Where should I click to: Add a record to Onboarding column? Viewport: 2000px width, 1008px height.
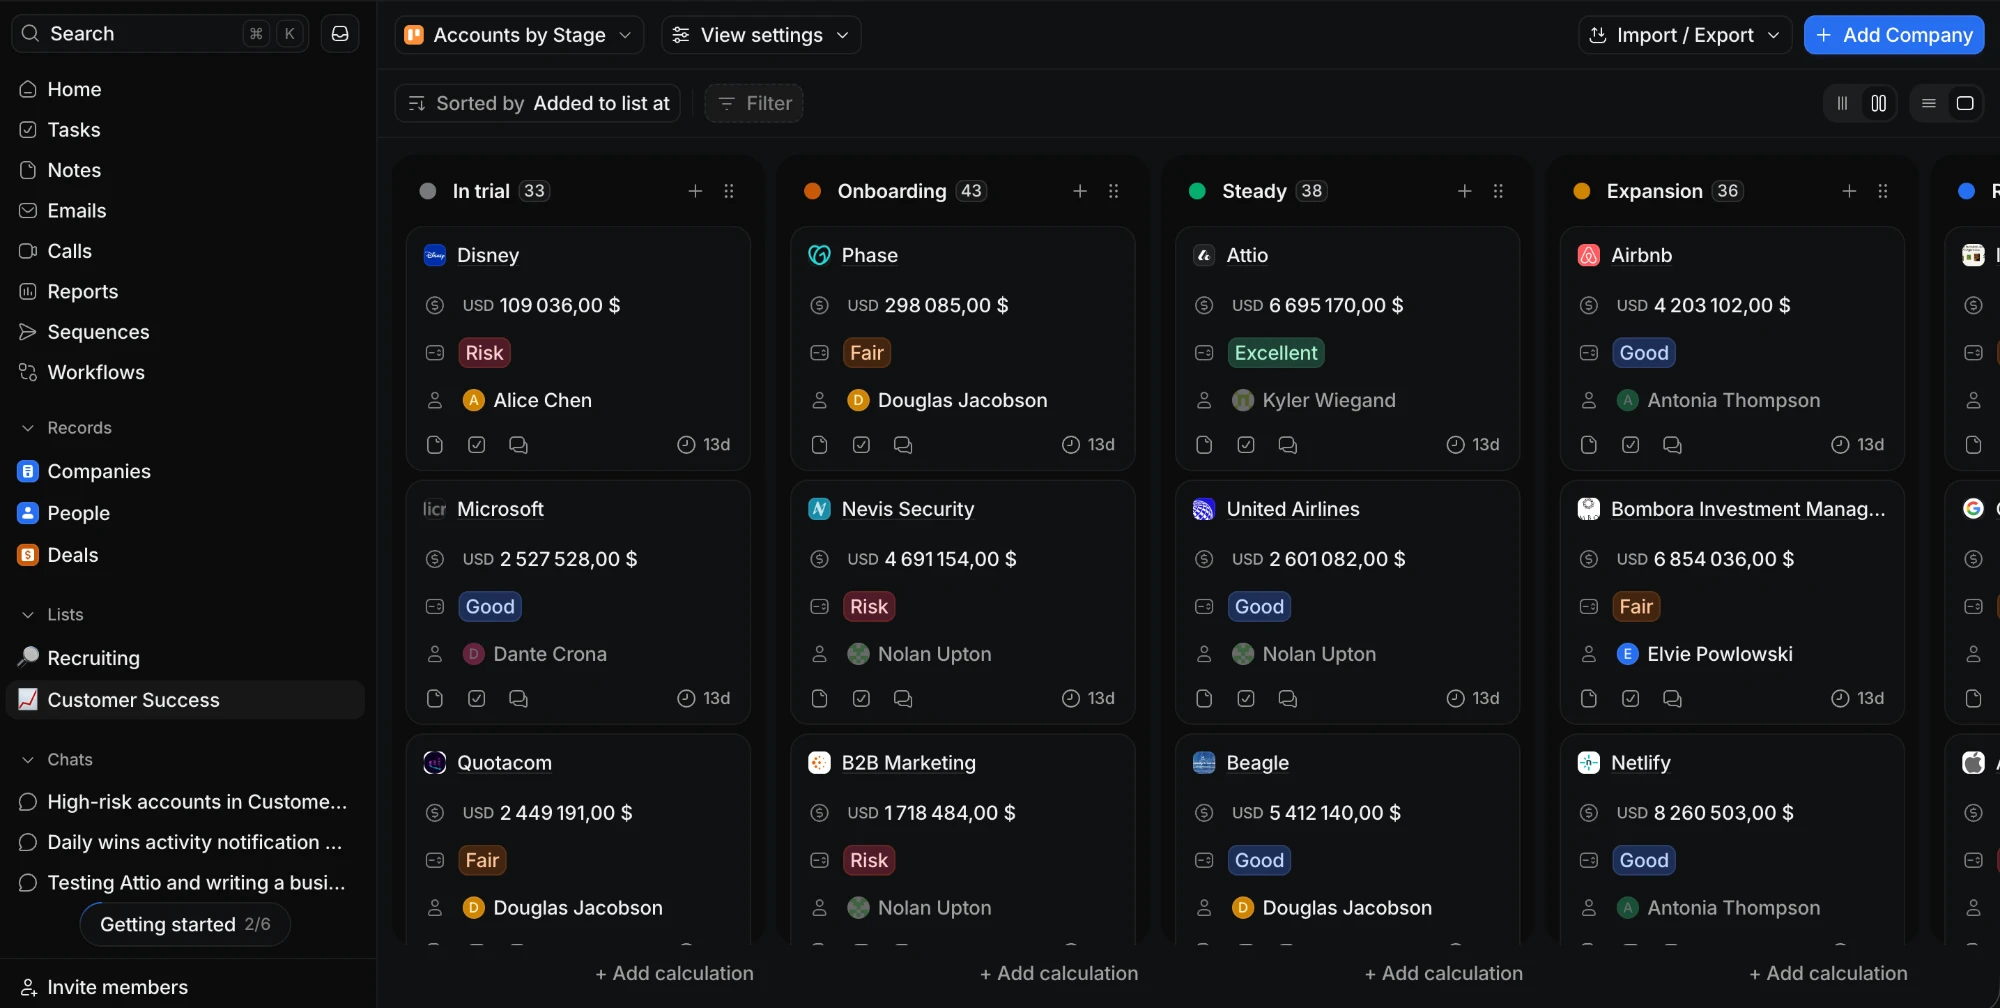(x=1080, y=191)
